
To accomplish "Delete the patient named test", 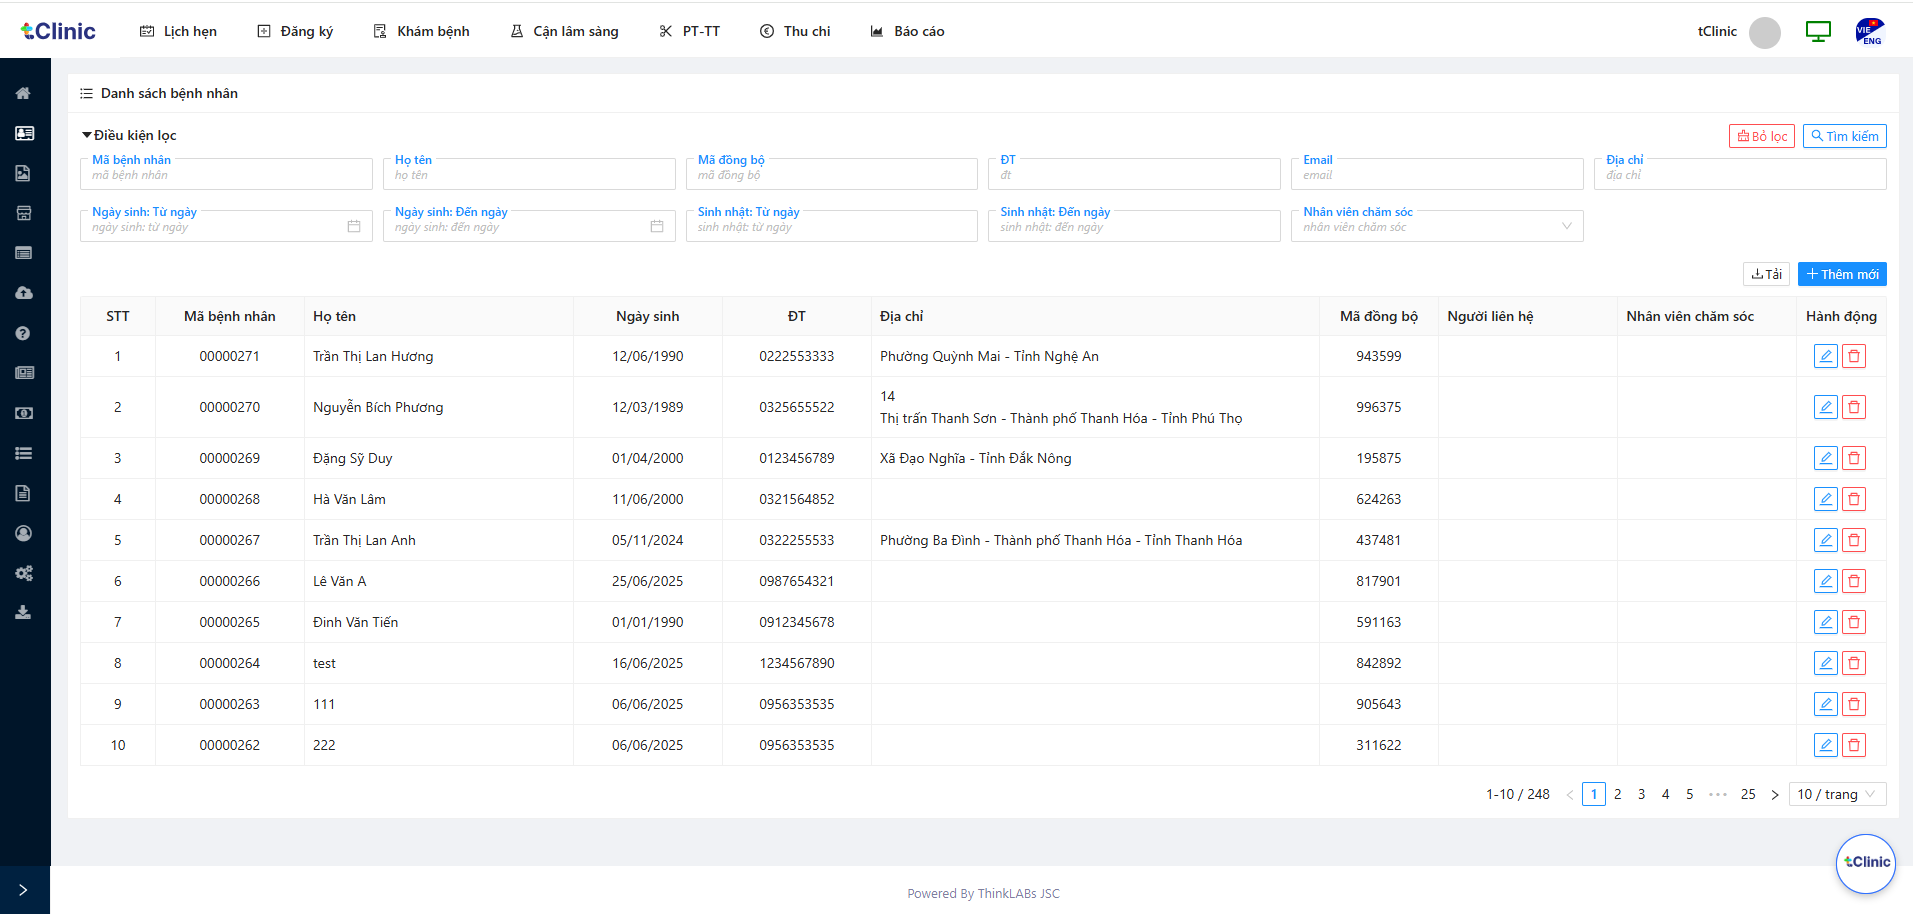I will point(1854,663).
